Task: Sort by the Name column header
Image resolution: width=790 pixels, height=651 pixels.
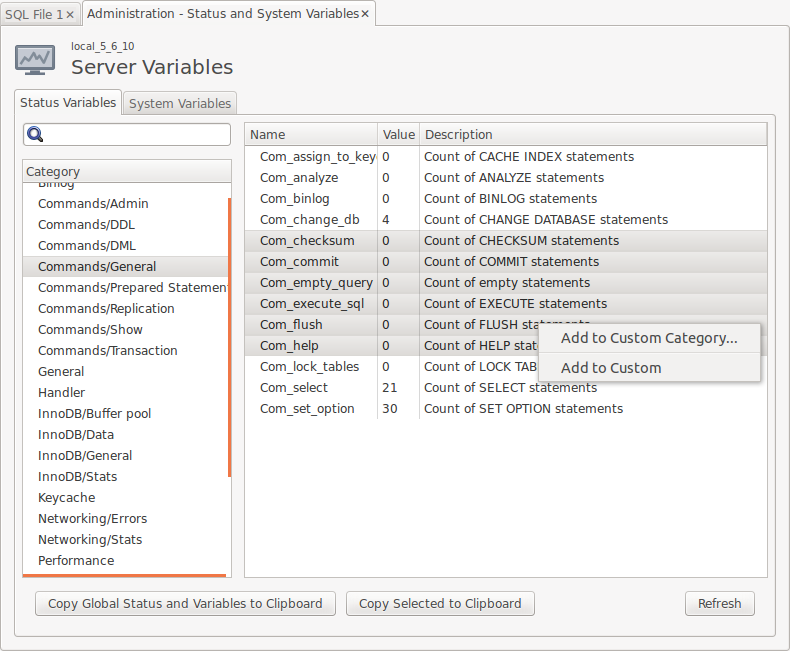Action: (x=310, y=134)
